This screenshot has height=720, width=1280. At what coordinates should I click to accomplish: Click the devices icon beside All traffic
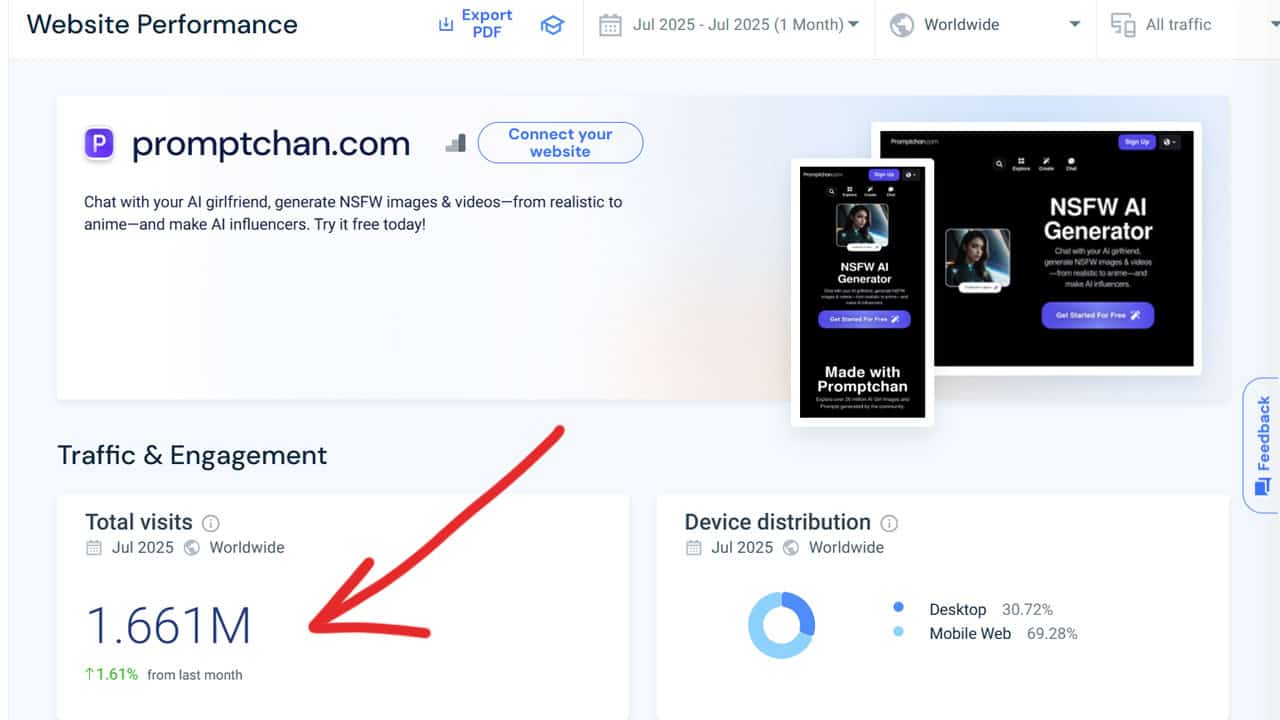click(x=1123, y=25)
